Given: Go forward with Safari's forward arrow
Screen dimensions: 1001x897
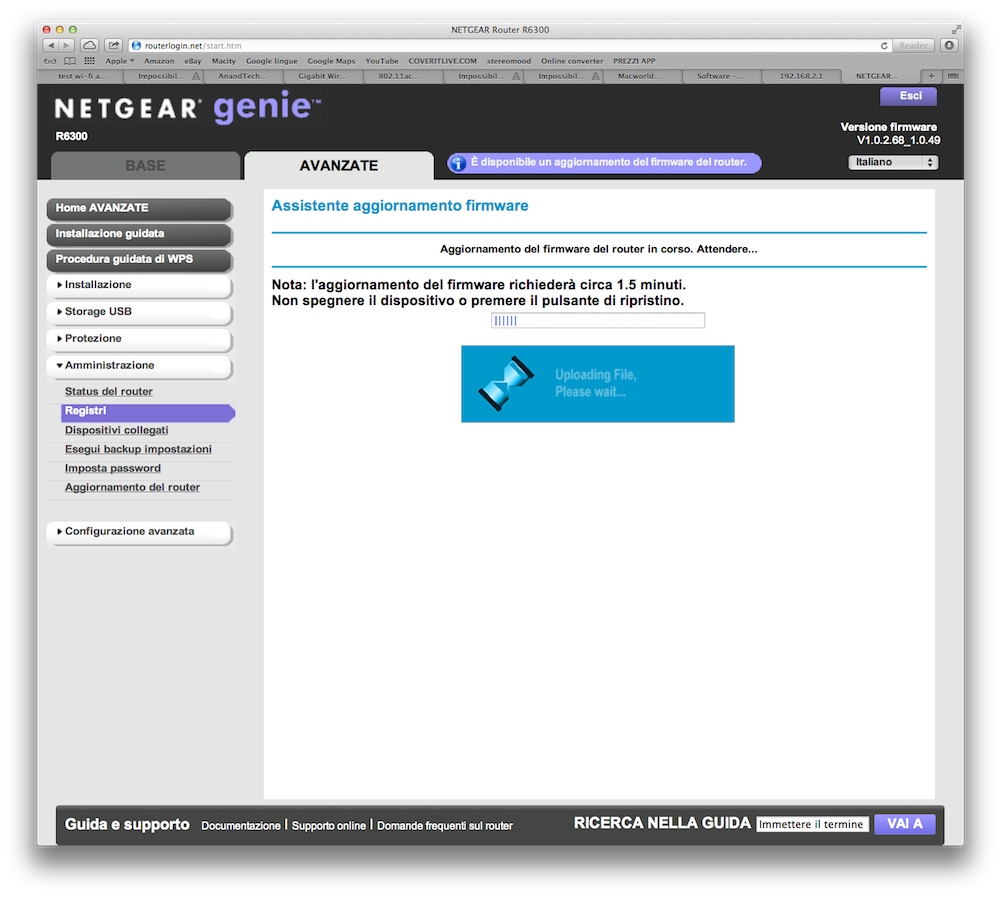Looking at the screenshot, I should [66, 45].
